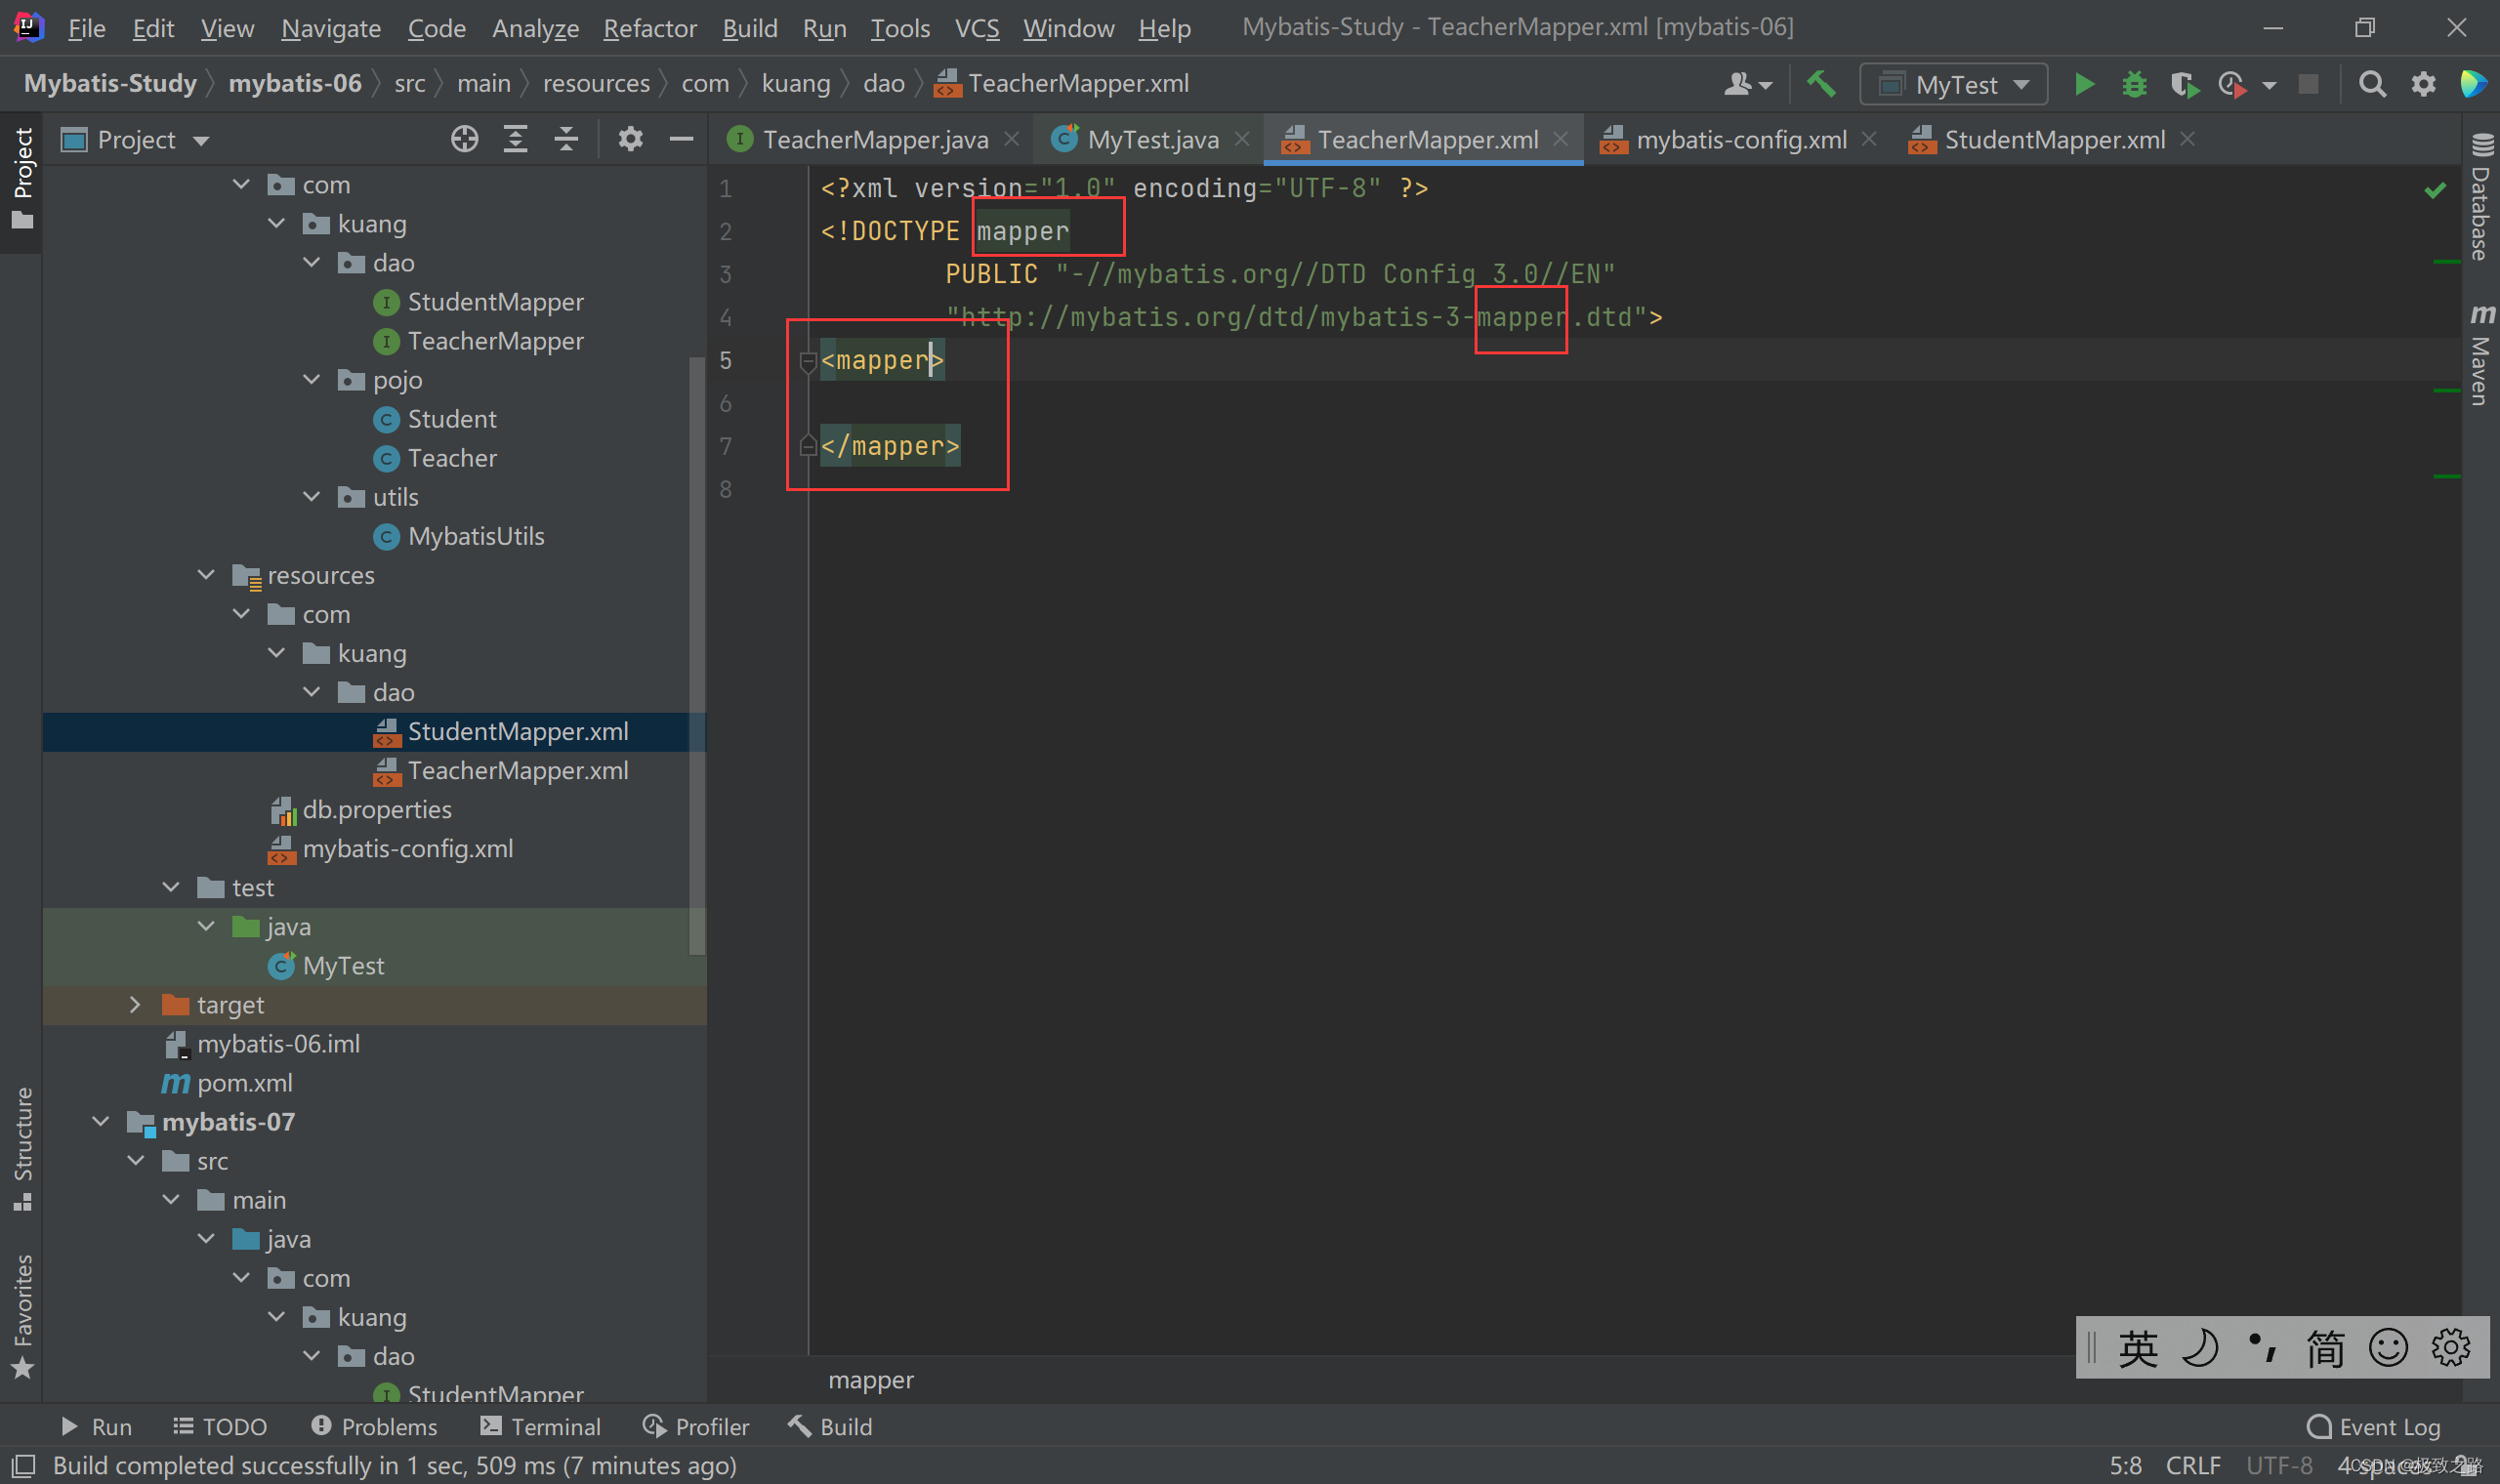Collapse the pojo folder

click(312, 380)
